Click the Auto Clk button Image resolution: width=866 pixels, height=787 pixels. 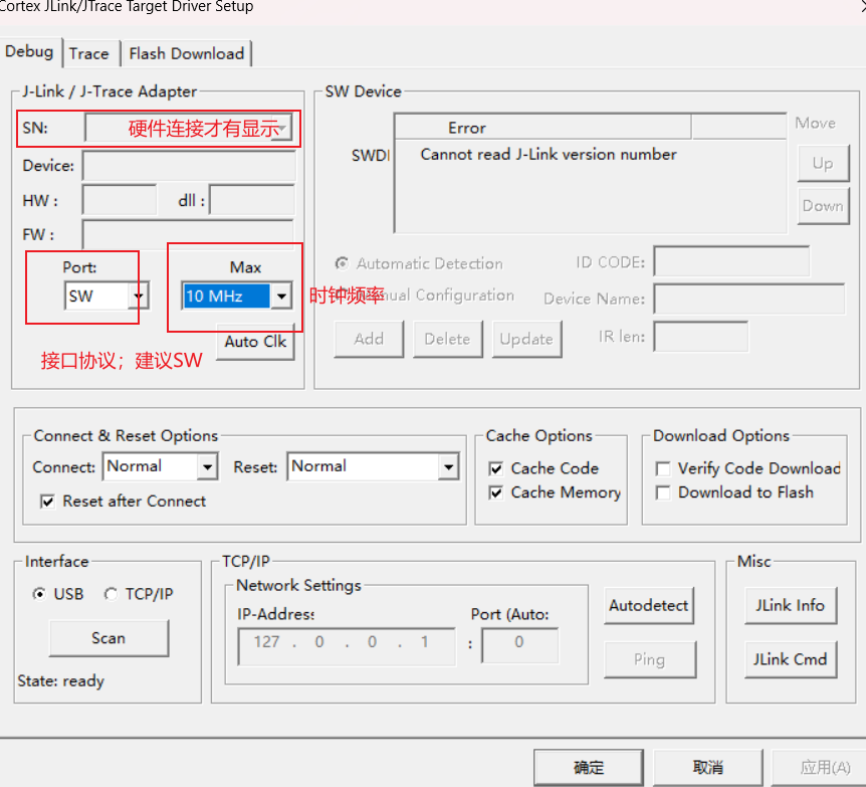pyautogui.click(x=256, y=342)
